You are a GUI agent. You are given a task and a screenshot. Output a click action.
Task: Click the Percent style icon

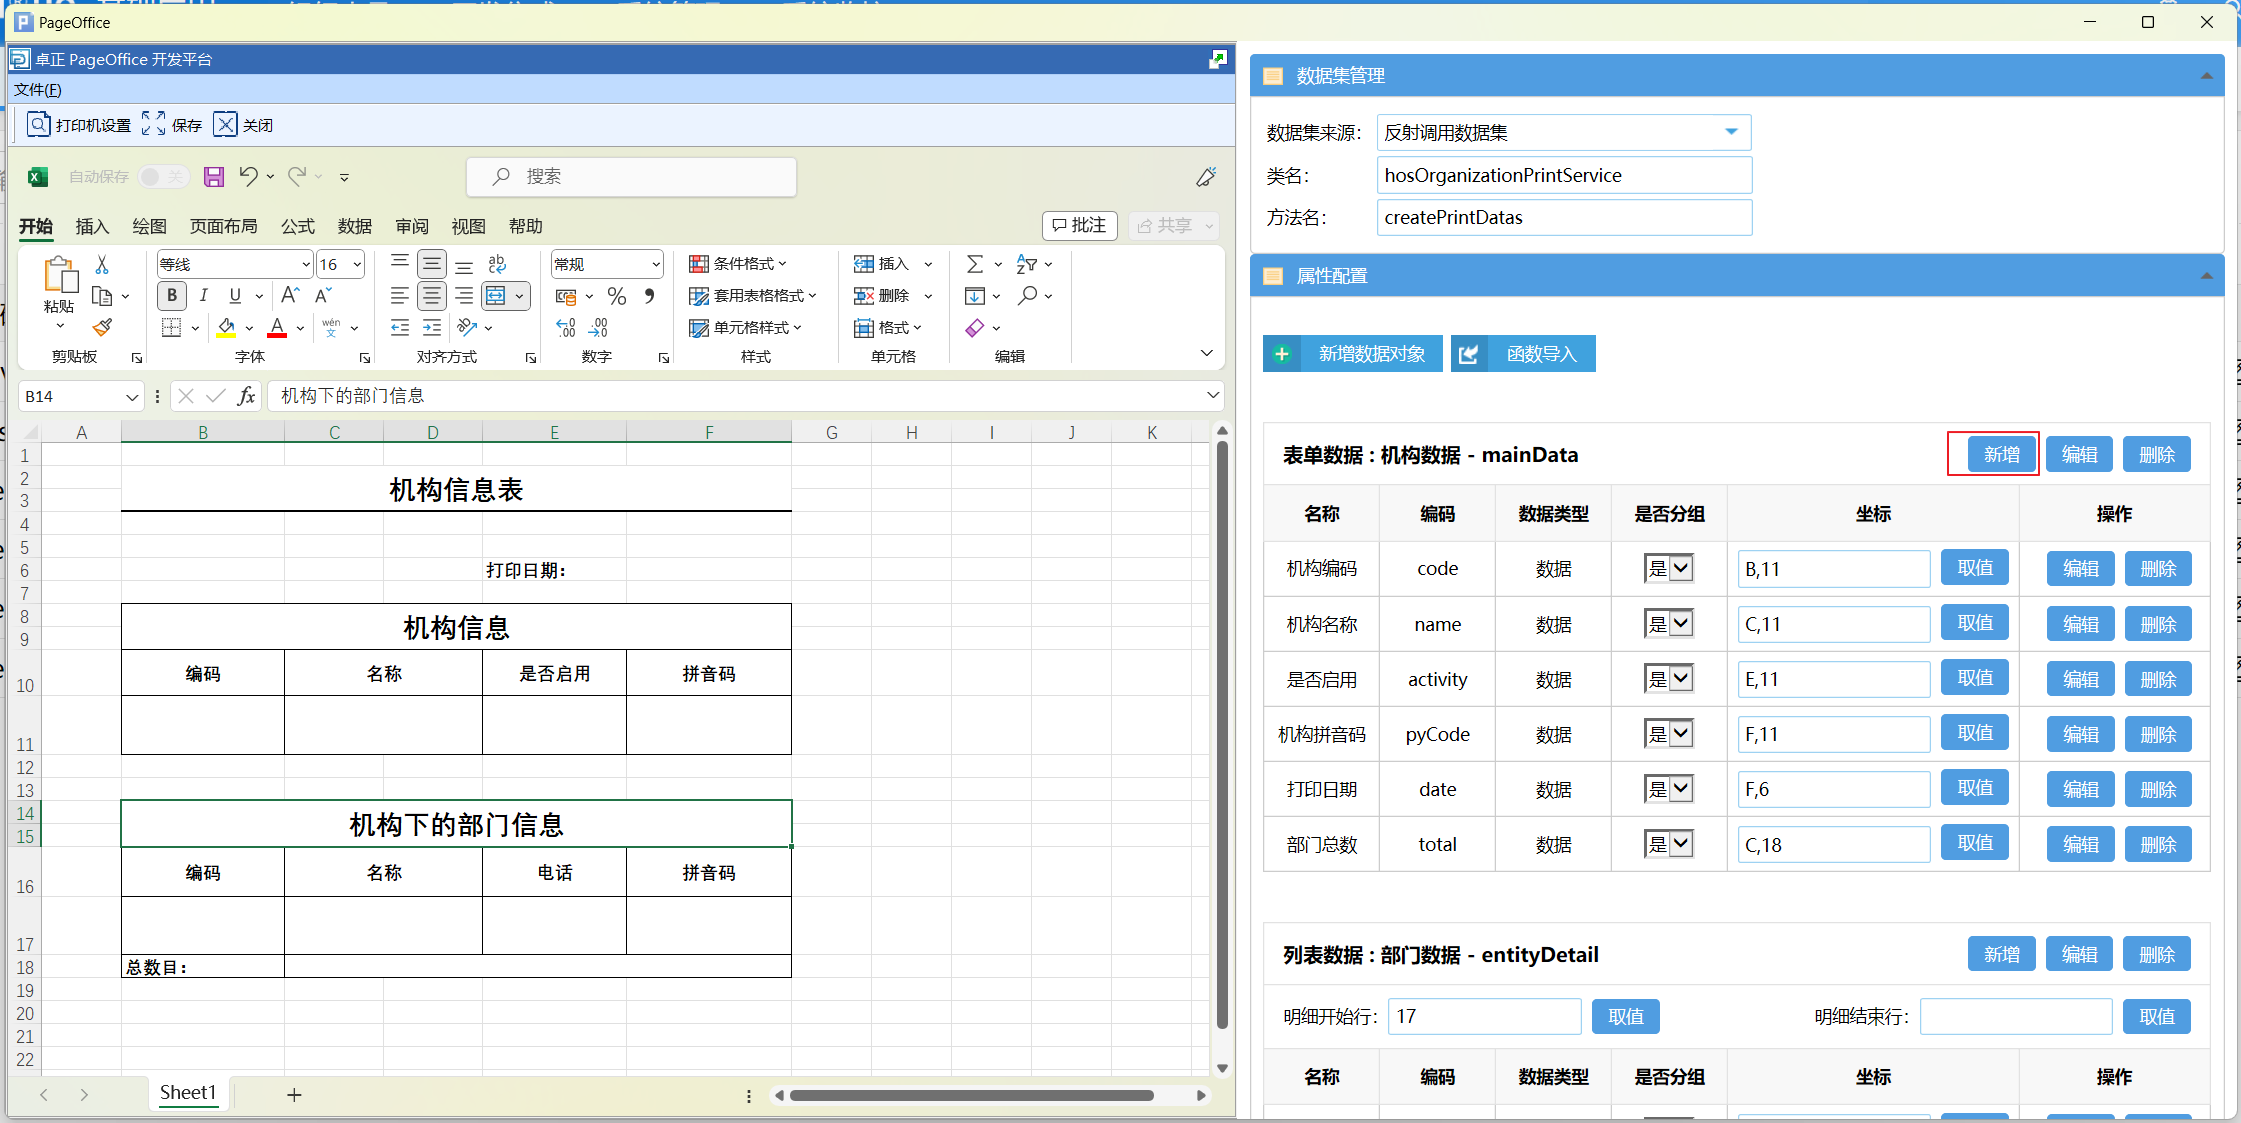[x=617, y=296]
